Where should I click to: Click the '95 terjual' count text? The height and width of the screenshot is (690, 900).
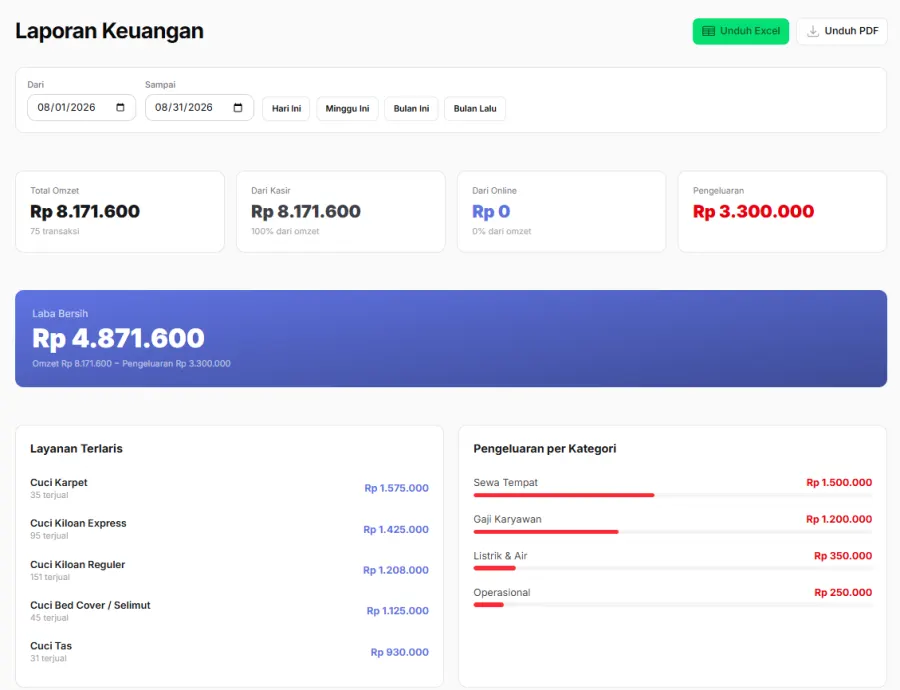point(49,536)
